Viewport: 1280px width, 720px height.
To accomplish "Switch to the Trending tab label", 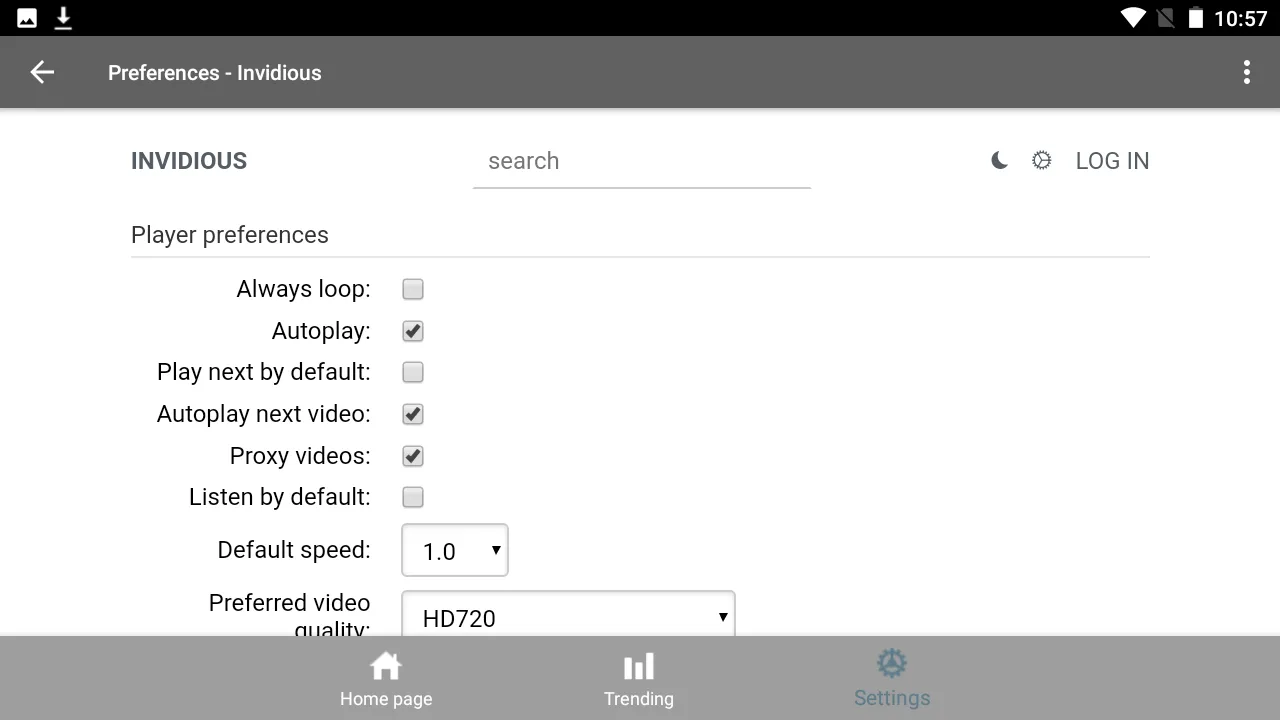I will click(x=639, y=699).
